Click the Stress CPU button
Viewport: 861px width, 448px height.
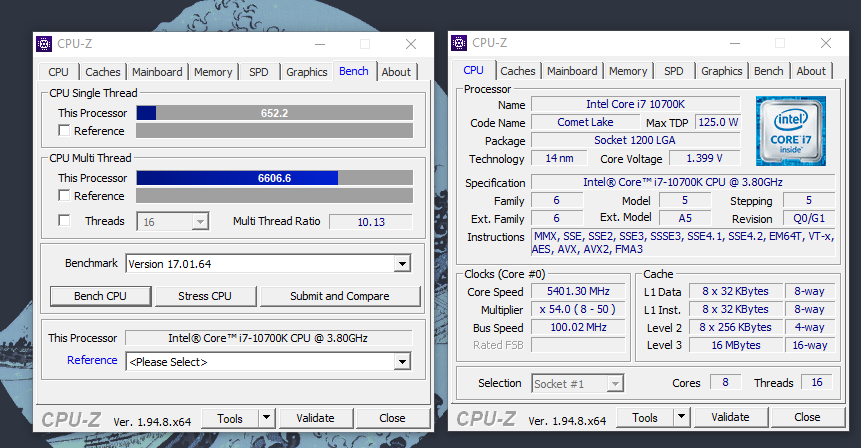click(205, 296)
